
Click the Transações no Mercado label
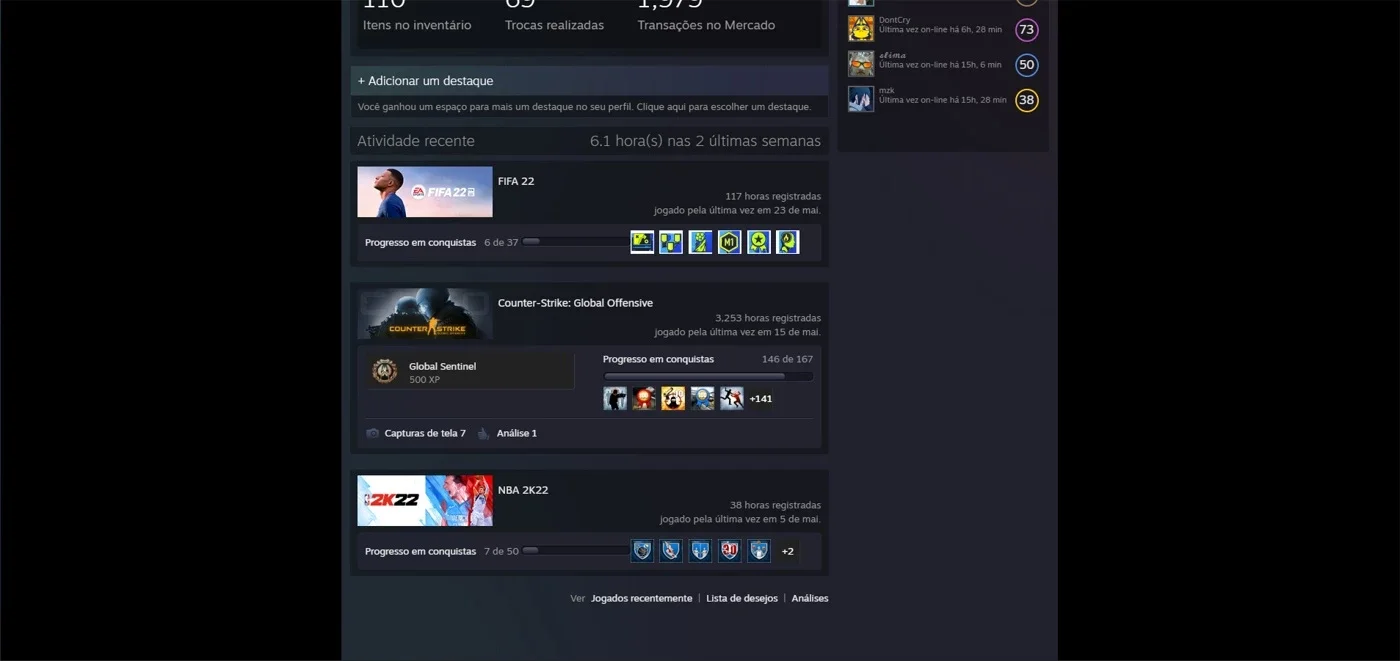[x=706, y=25]
